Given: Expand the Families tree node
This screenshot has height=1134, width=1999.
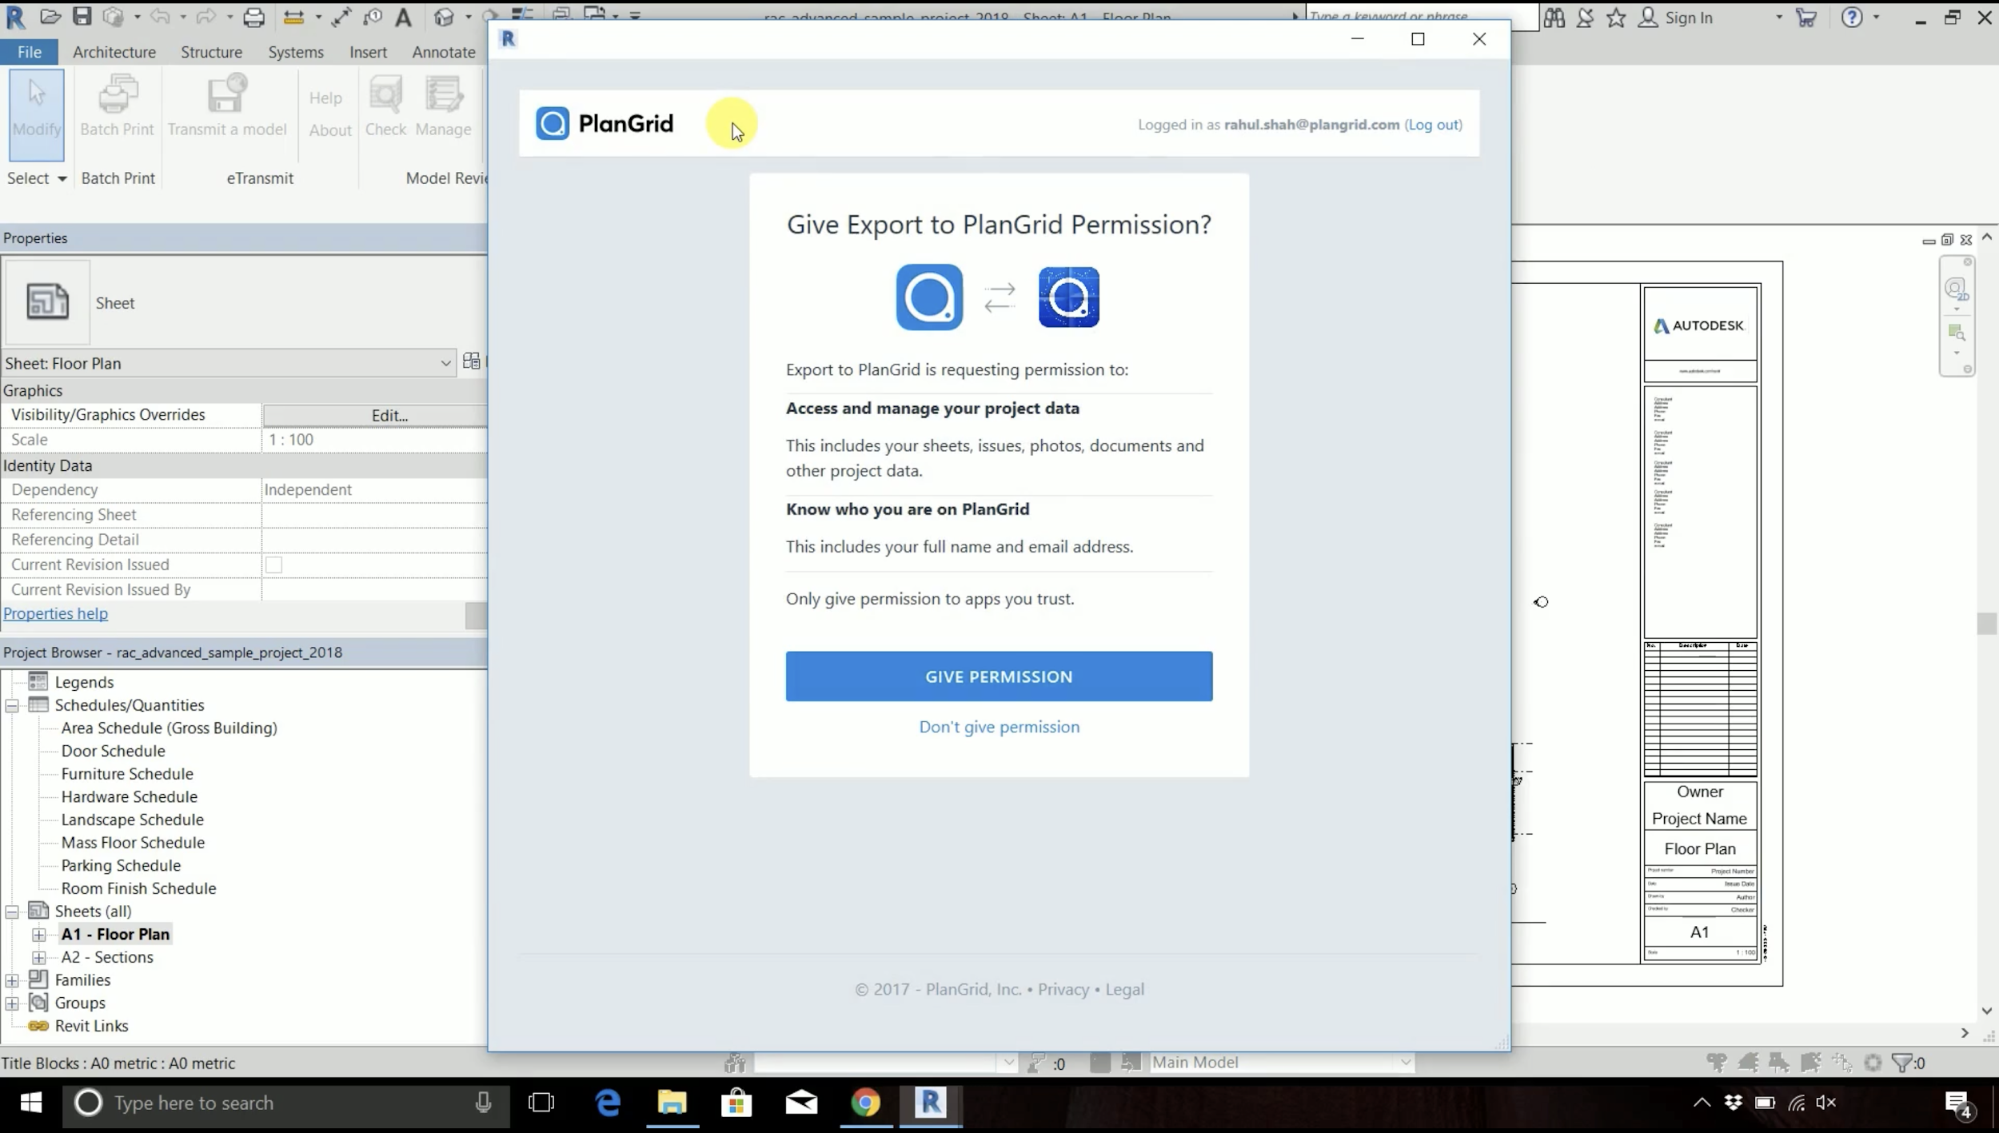Looking at the screenshot, I should click(x=12, y=980).
